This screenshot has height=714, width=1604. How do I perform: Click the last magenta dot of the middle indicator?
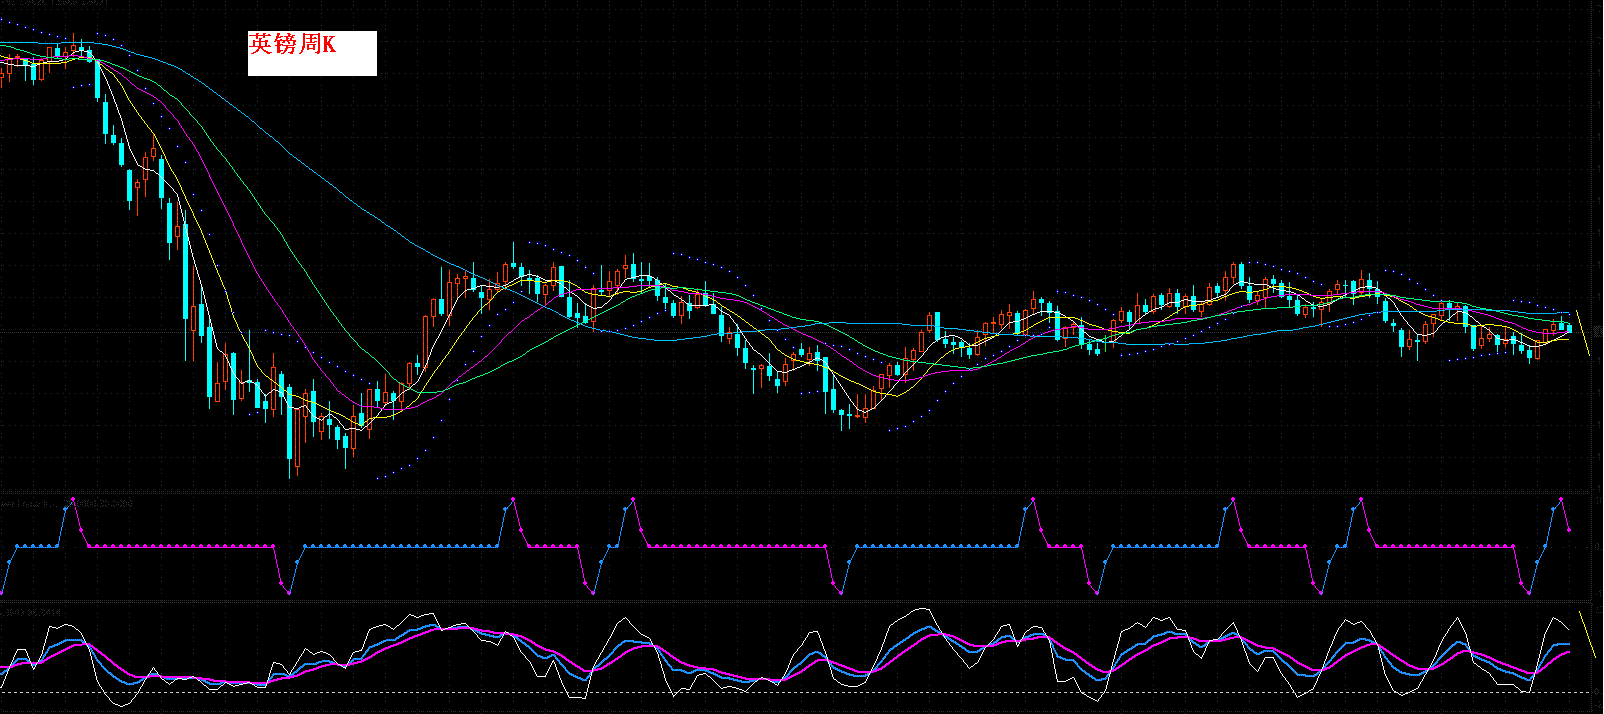[1569, 530]
